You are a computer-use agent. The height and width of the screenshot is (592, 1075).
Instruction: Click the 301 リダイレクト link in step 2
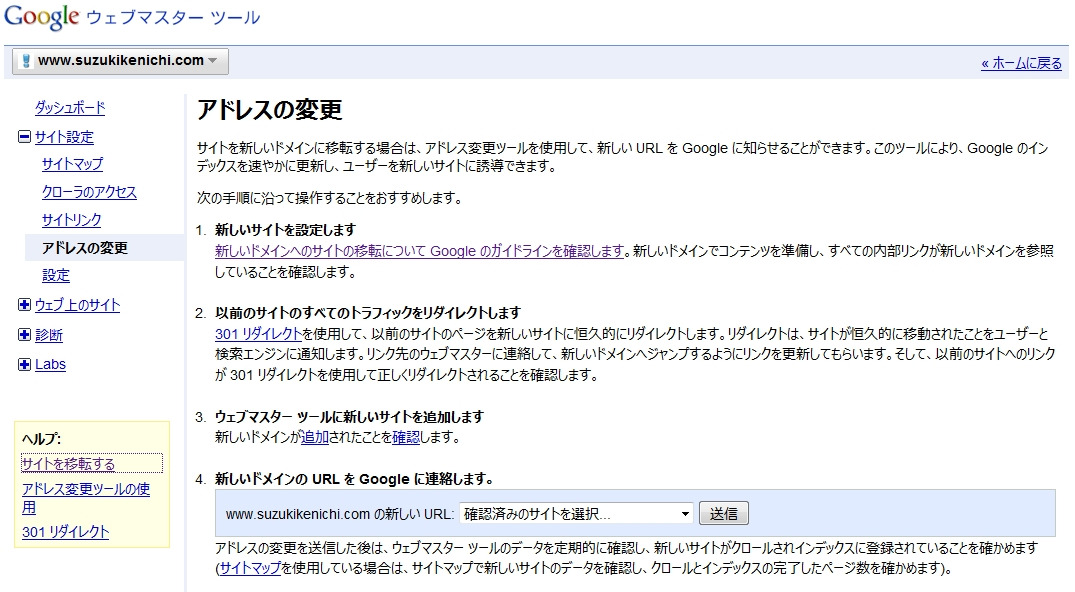(x=258, y=334)
